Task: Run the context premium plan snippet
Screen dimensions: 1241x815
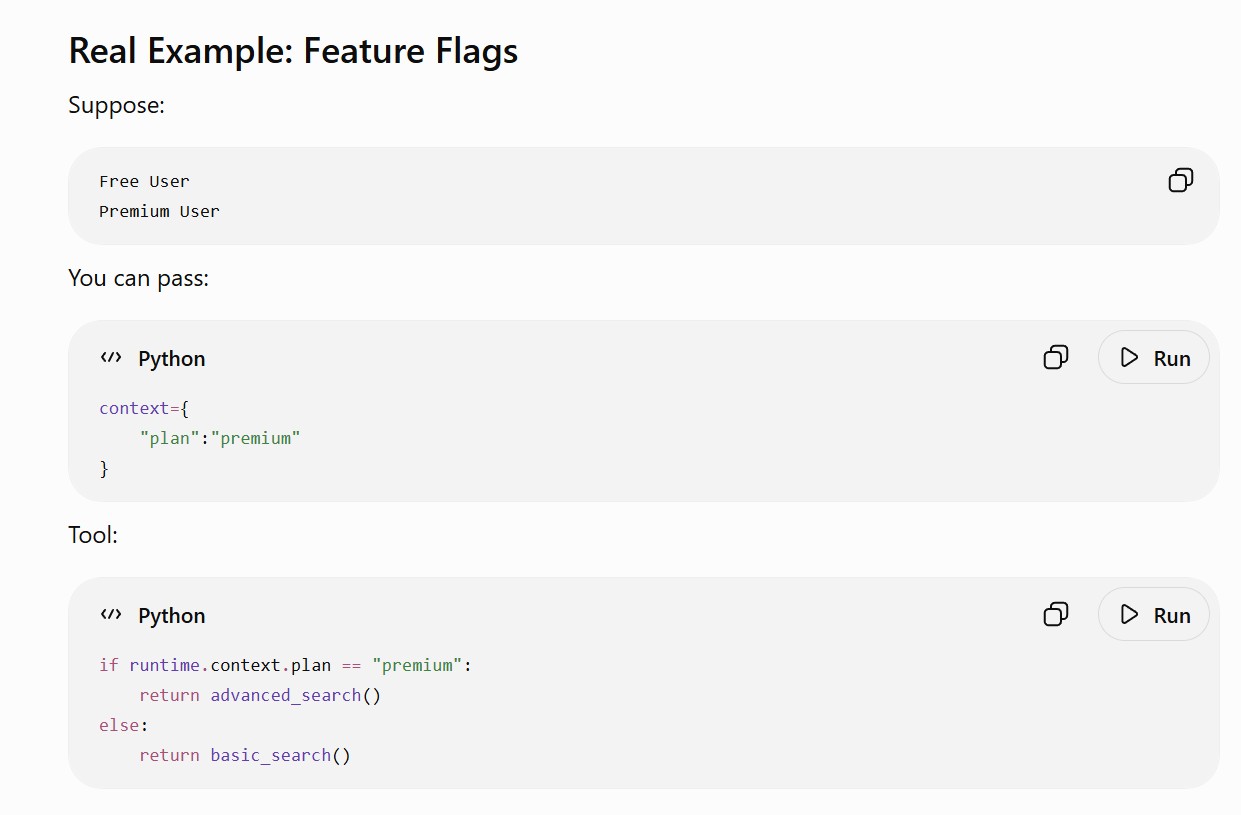Action: point(1154,358)
